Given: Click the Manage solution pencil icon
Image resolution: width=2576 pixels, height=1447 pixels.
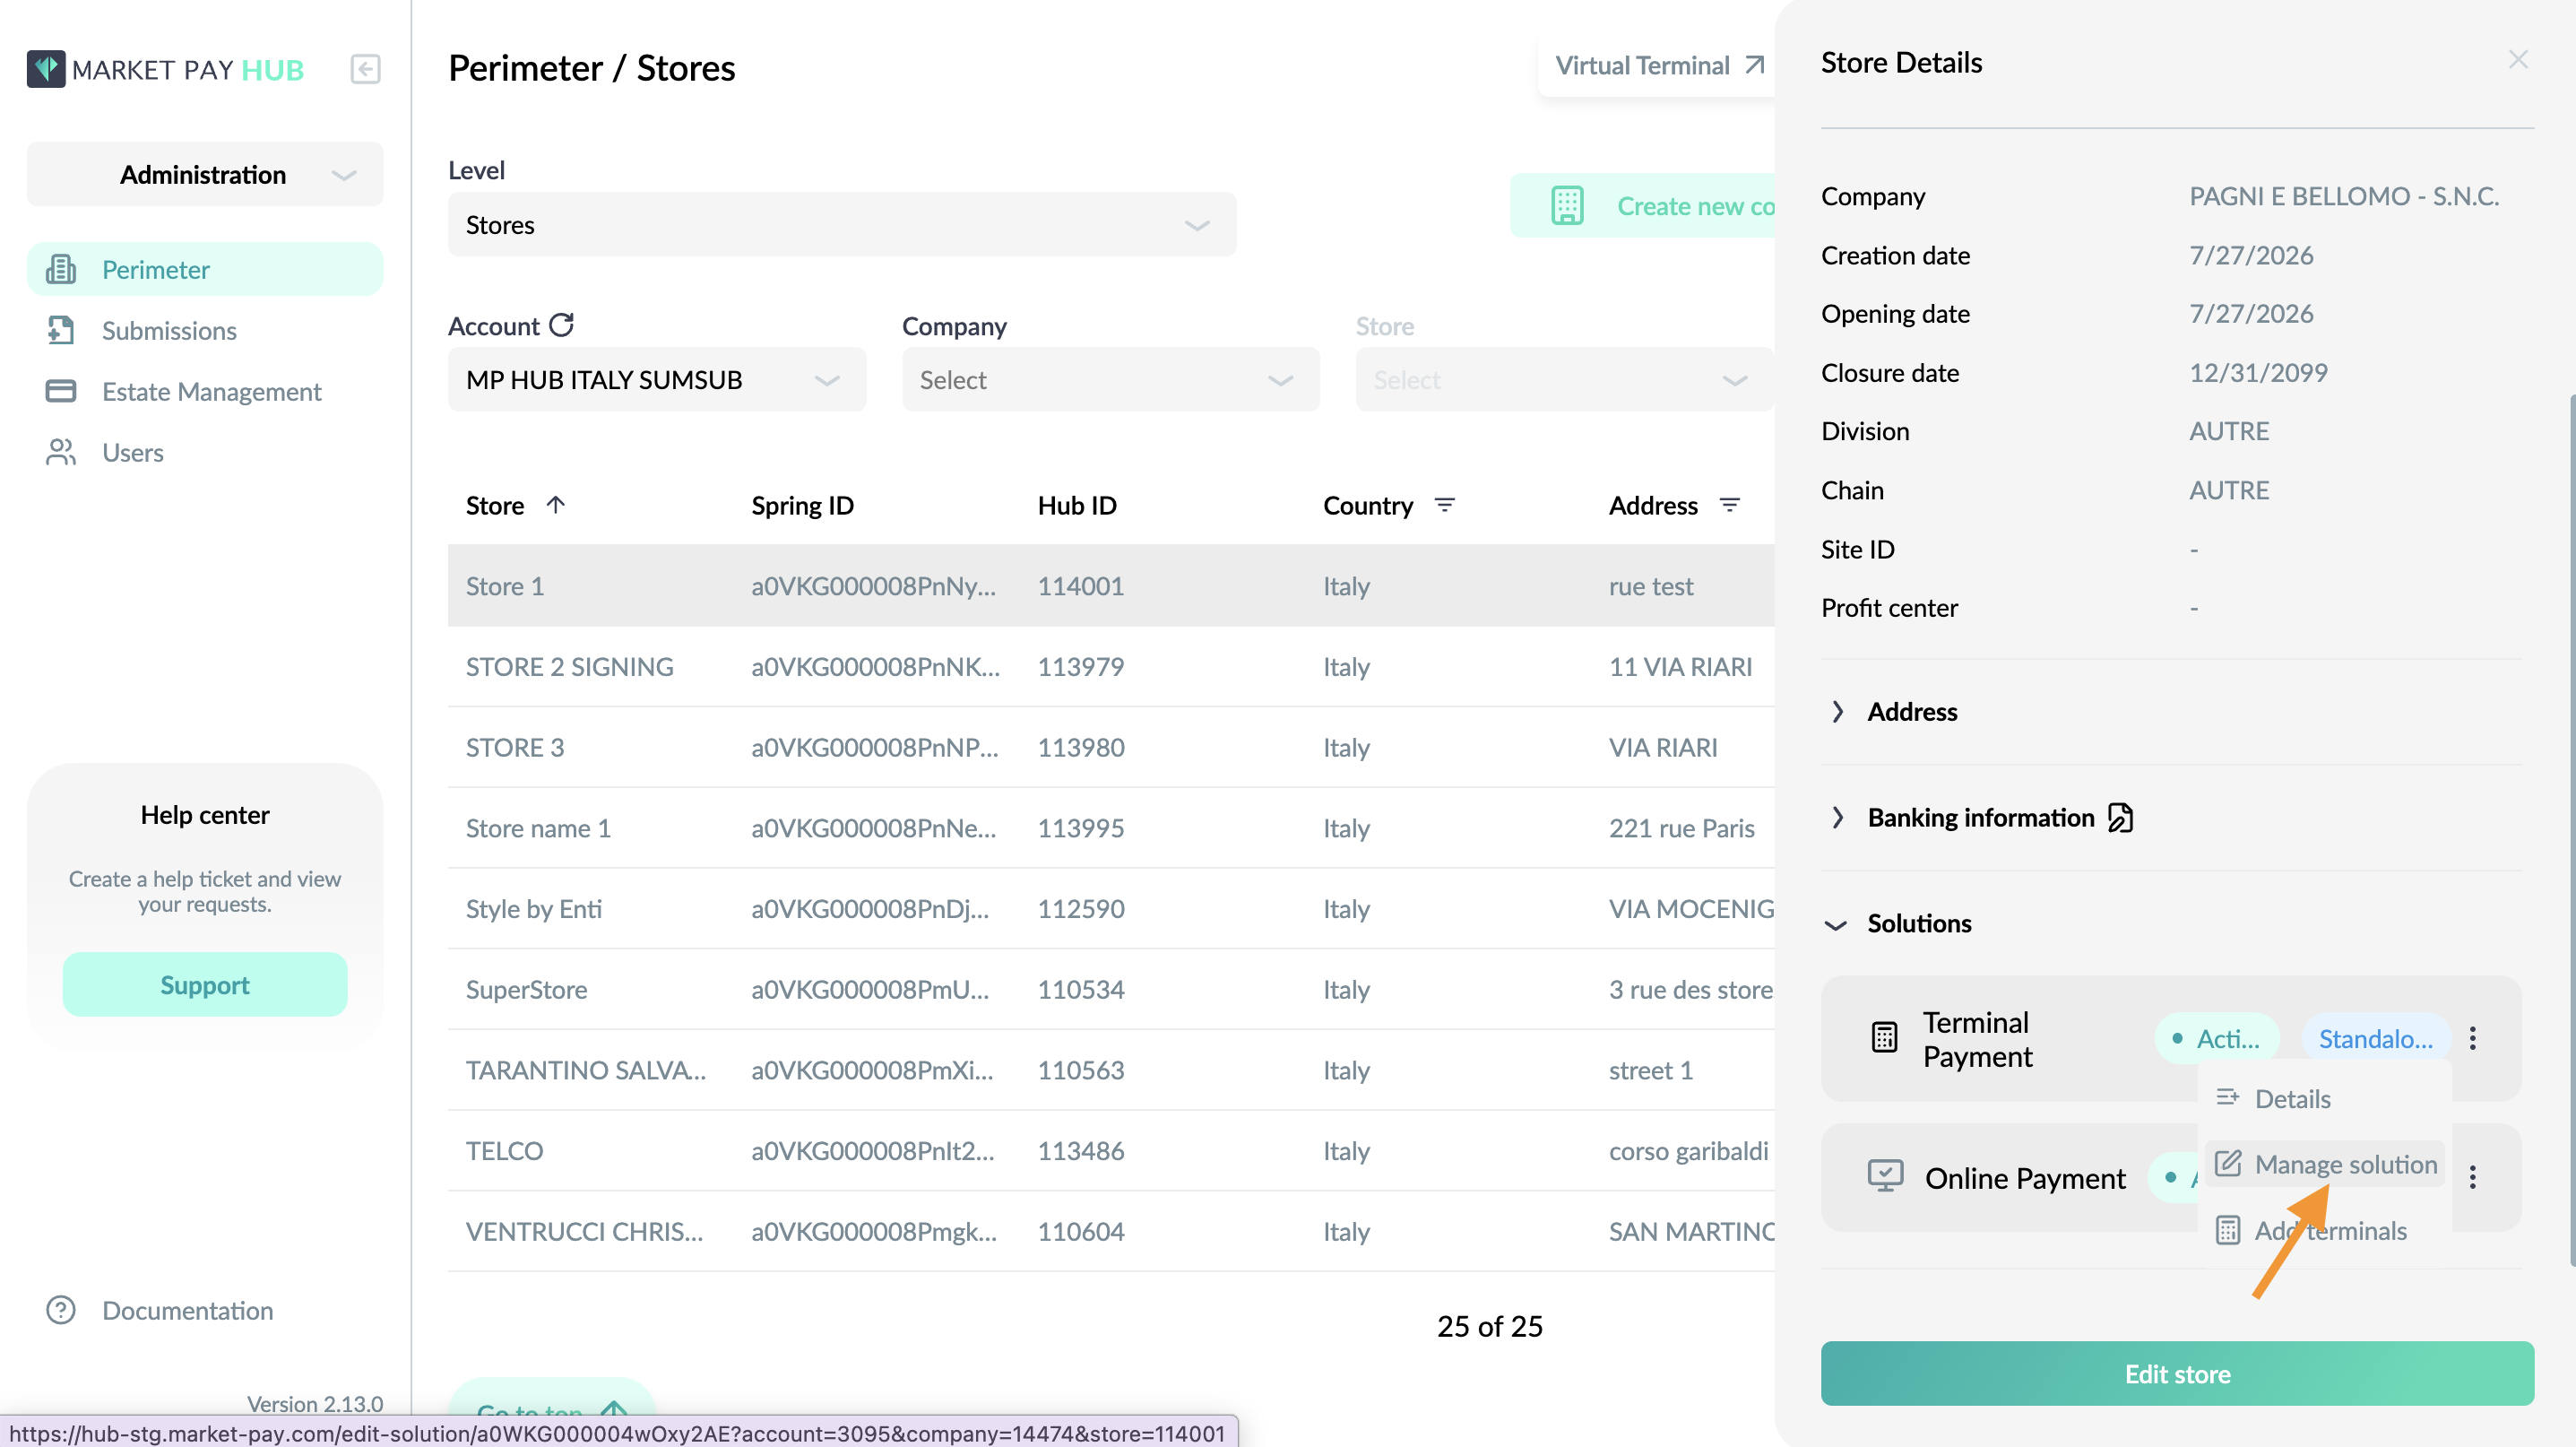Looking at the screenshot, I should click(x=2227, y=1163).
